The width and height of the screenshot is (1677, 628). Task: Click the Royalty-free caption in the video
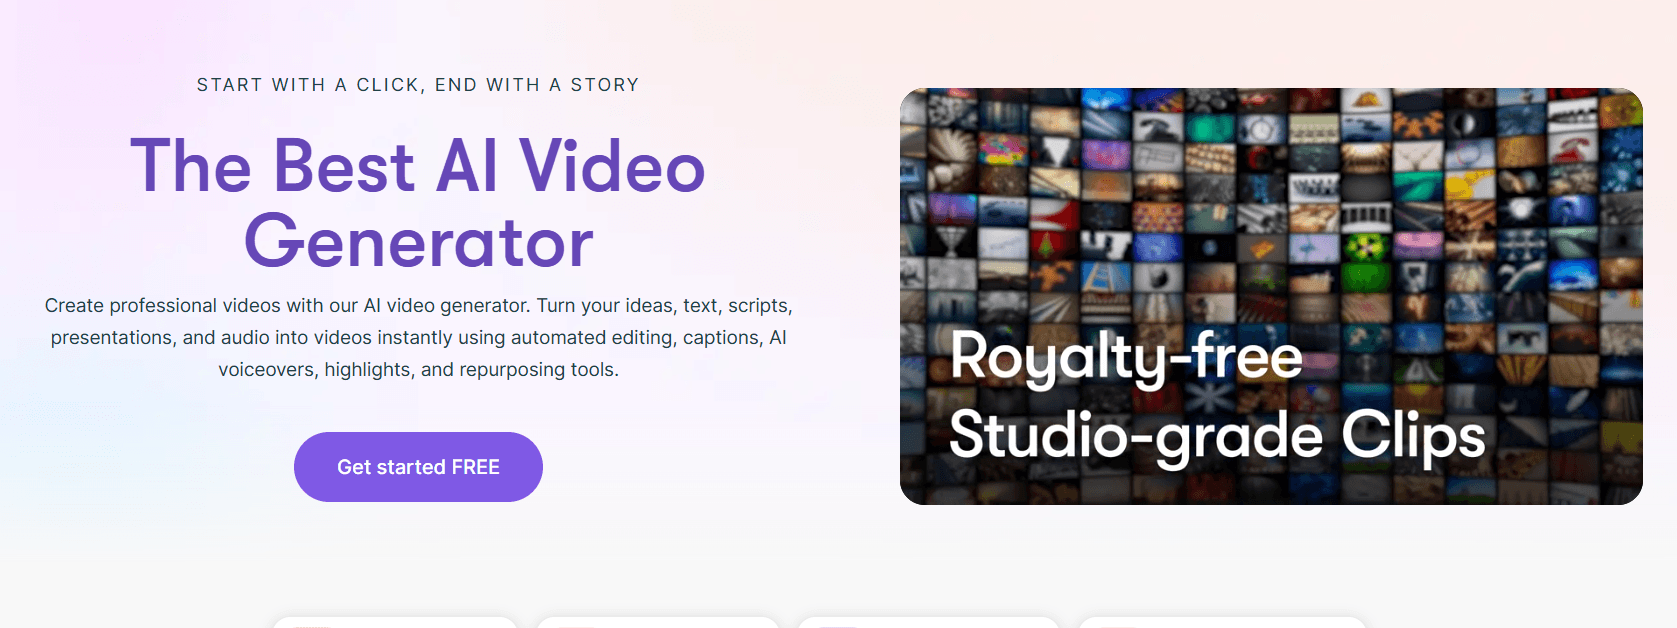tap(1126, 358)
